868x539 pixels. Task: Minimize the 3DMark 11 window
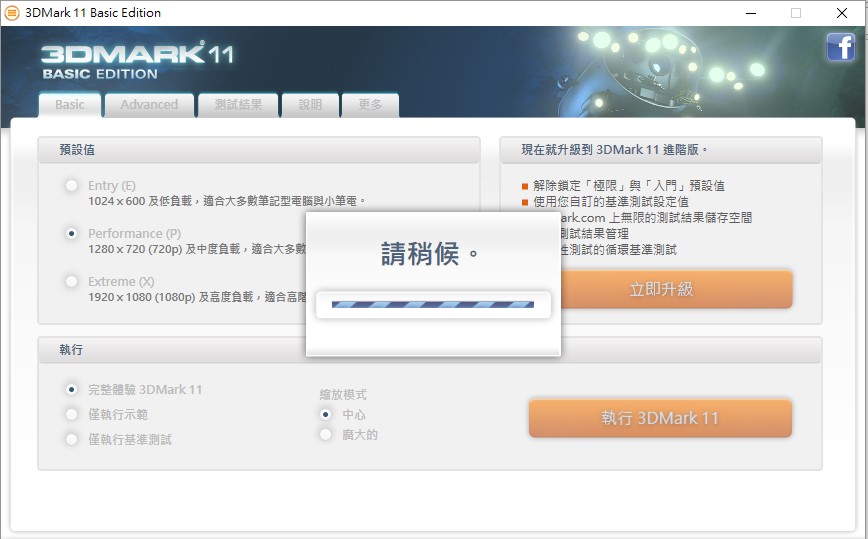tap(751, 13)
